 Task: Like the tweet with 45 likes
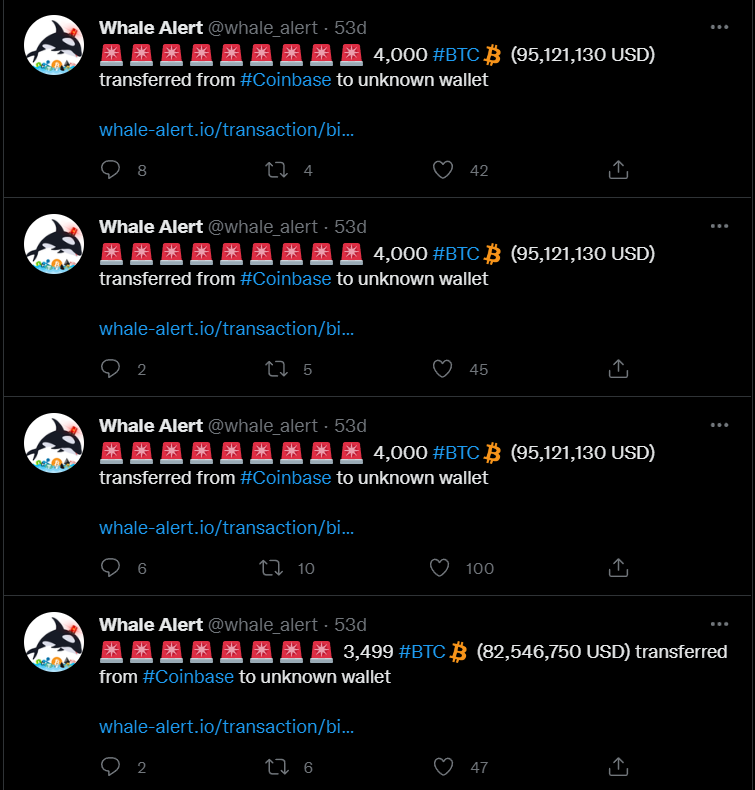pyautogui.click(x=443, y=369)
